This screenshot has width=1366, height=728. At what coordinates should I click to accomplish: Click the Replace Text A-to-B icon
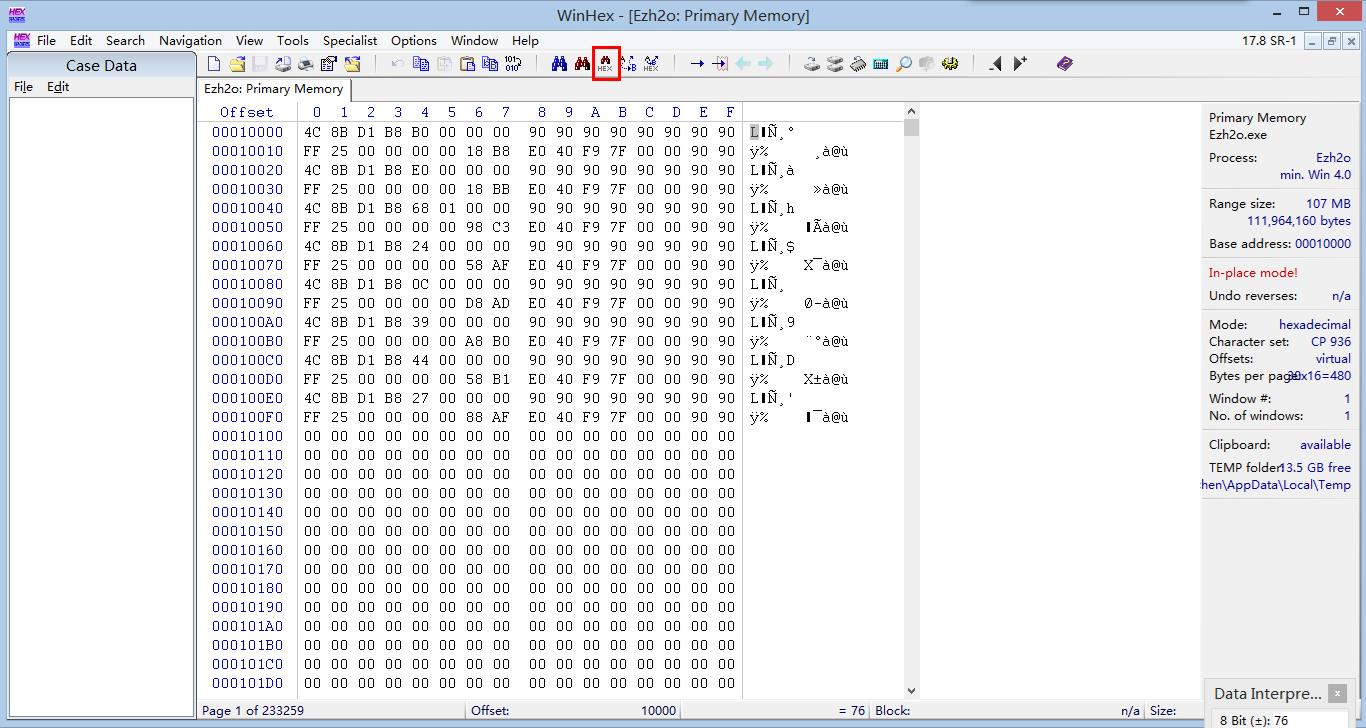pos(628,64)
